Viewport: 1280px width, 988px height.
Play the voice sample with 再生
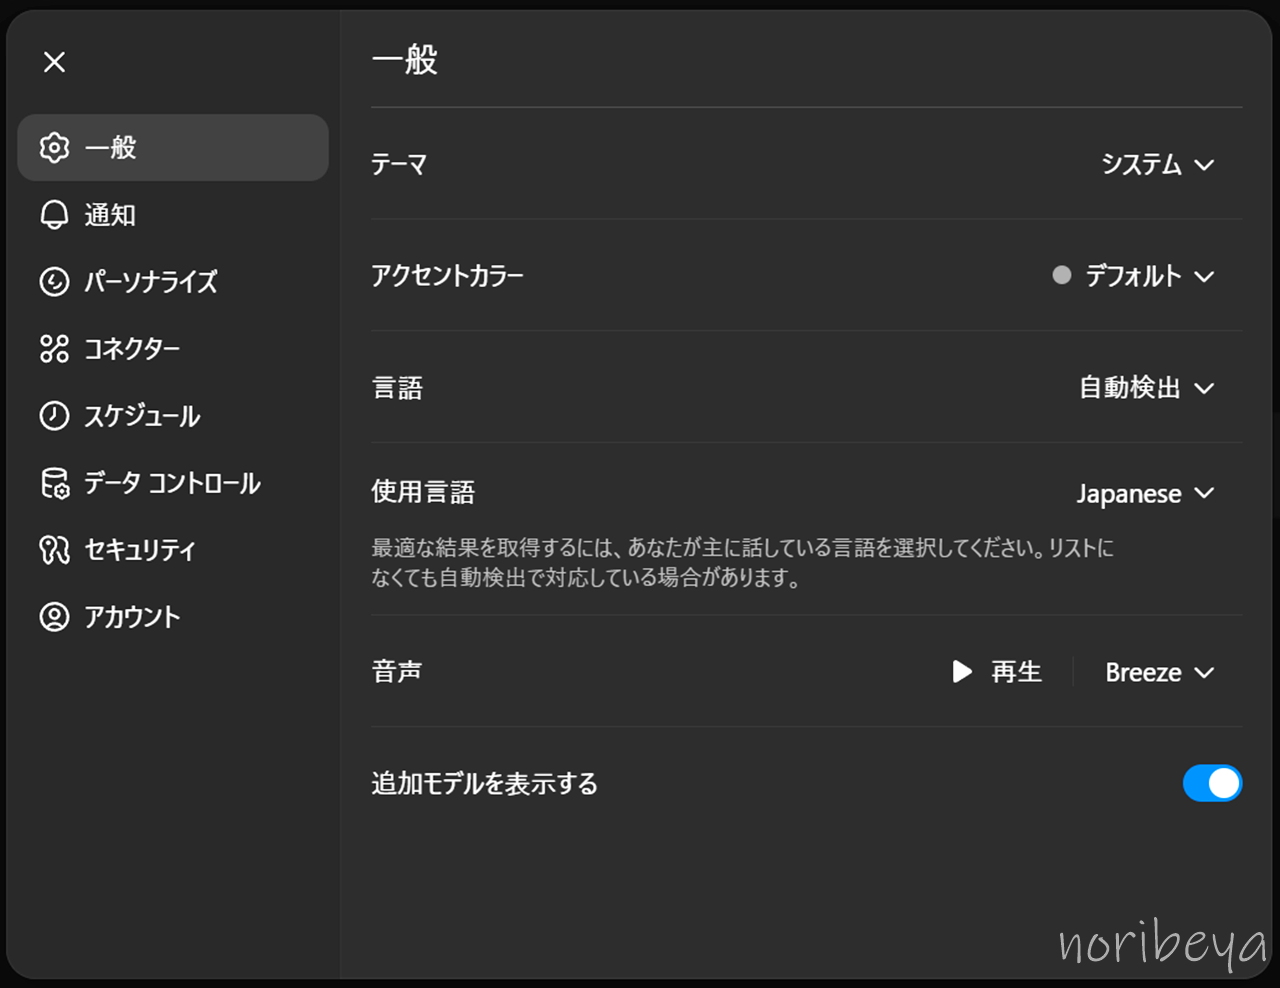point(997,671)
